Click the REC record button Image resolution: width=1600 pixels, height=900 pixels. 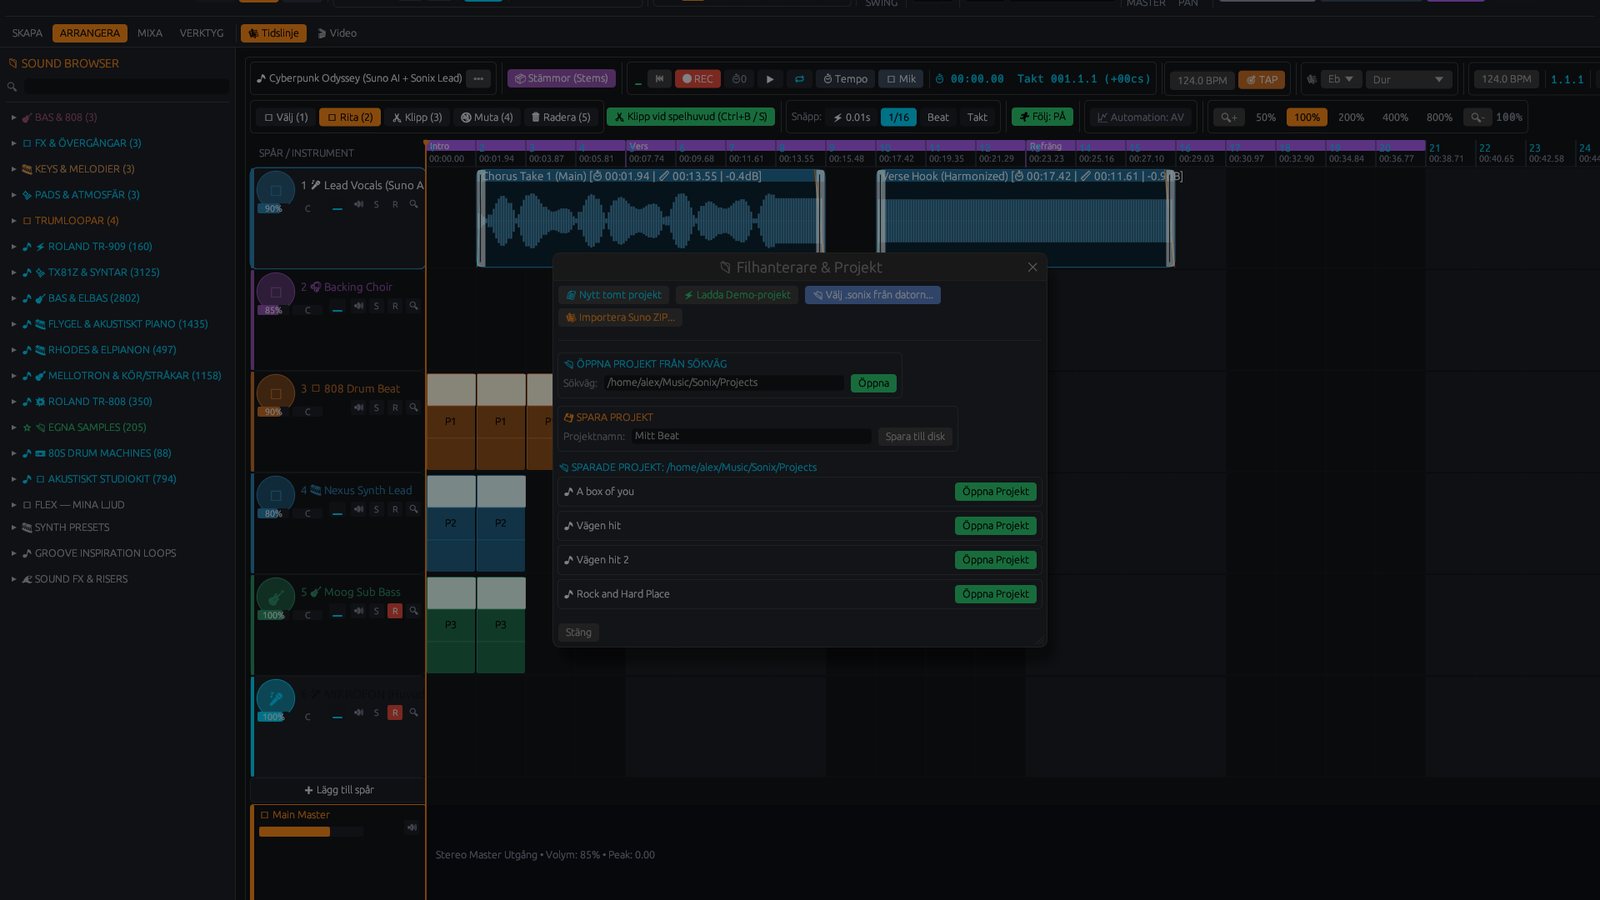click(698, 79)
